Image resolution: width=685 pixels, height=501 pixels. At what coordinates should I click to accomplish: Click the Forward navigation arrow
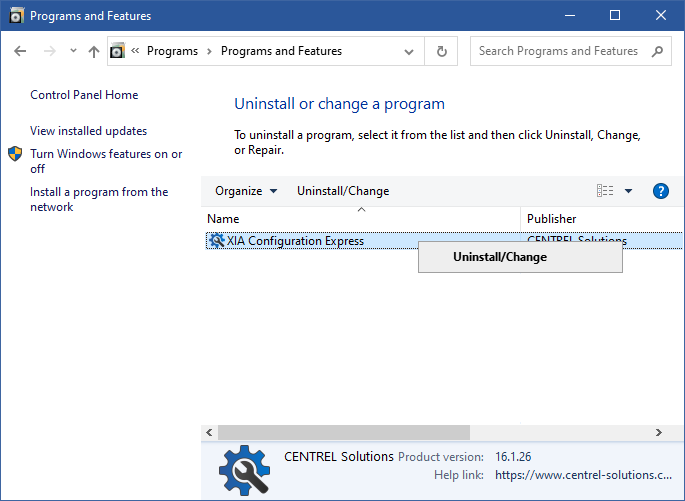coord(50,51)
